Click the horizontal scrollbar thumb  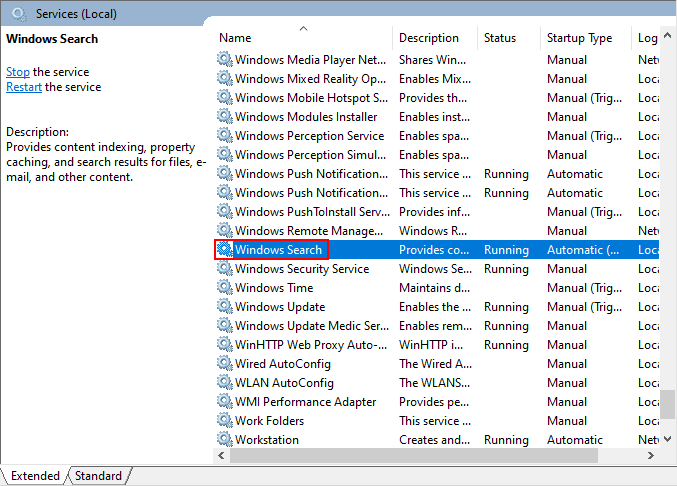414,455
